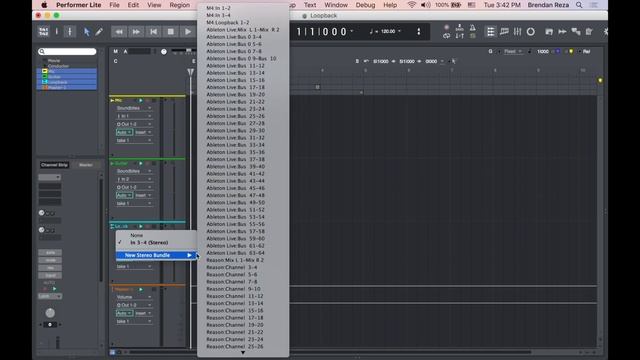Open the Window menu
Screen dimensions: 640x360
(336, 5)
